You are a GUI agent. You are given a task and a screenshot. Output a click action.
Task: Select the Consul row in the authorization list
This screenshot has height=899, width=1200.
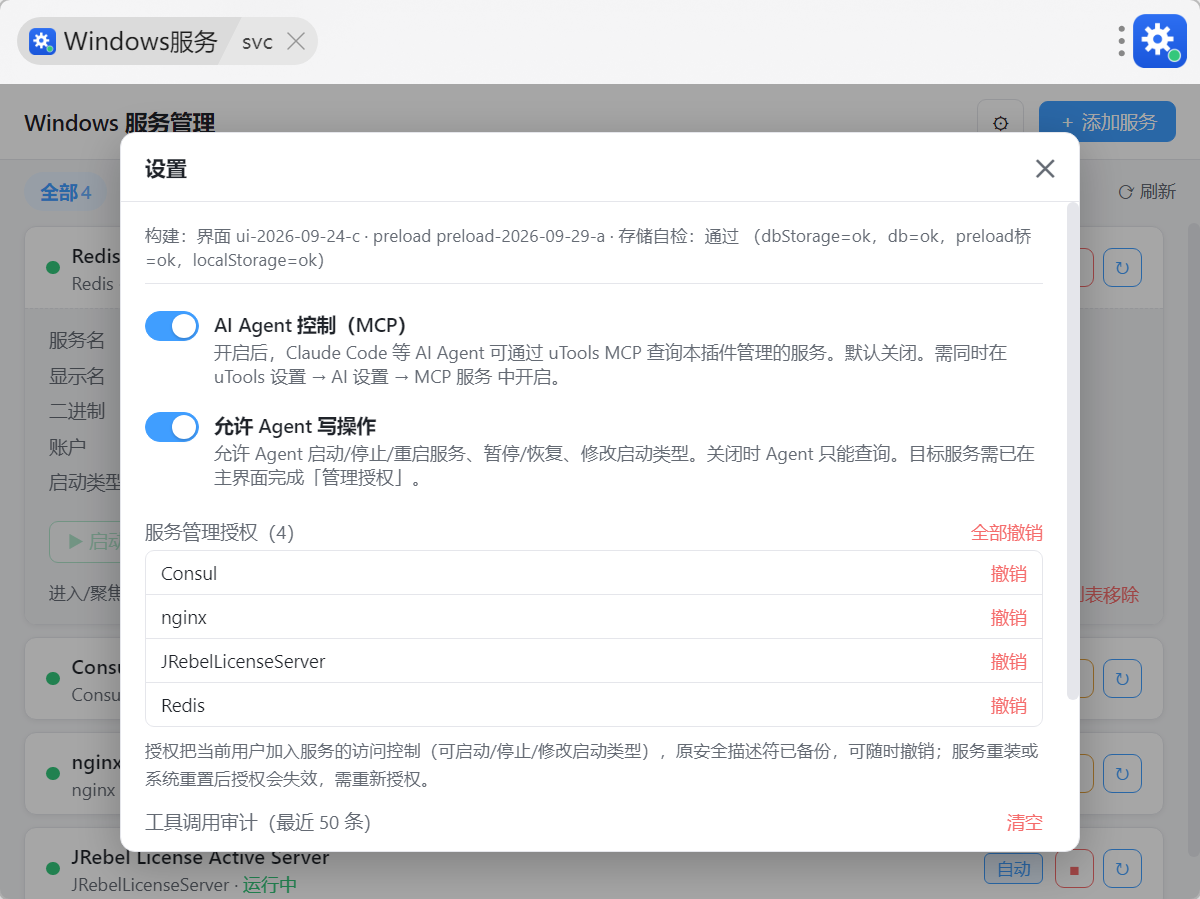click(x=594, y=573)
